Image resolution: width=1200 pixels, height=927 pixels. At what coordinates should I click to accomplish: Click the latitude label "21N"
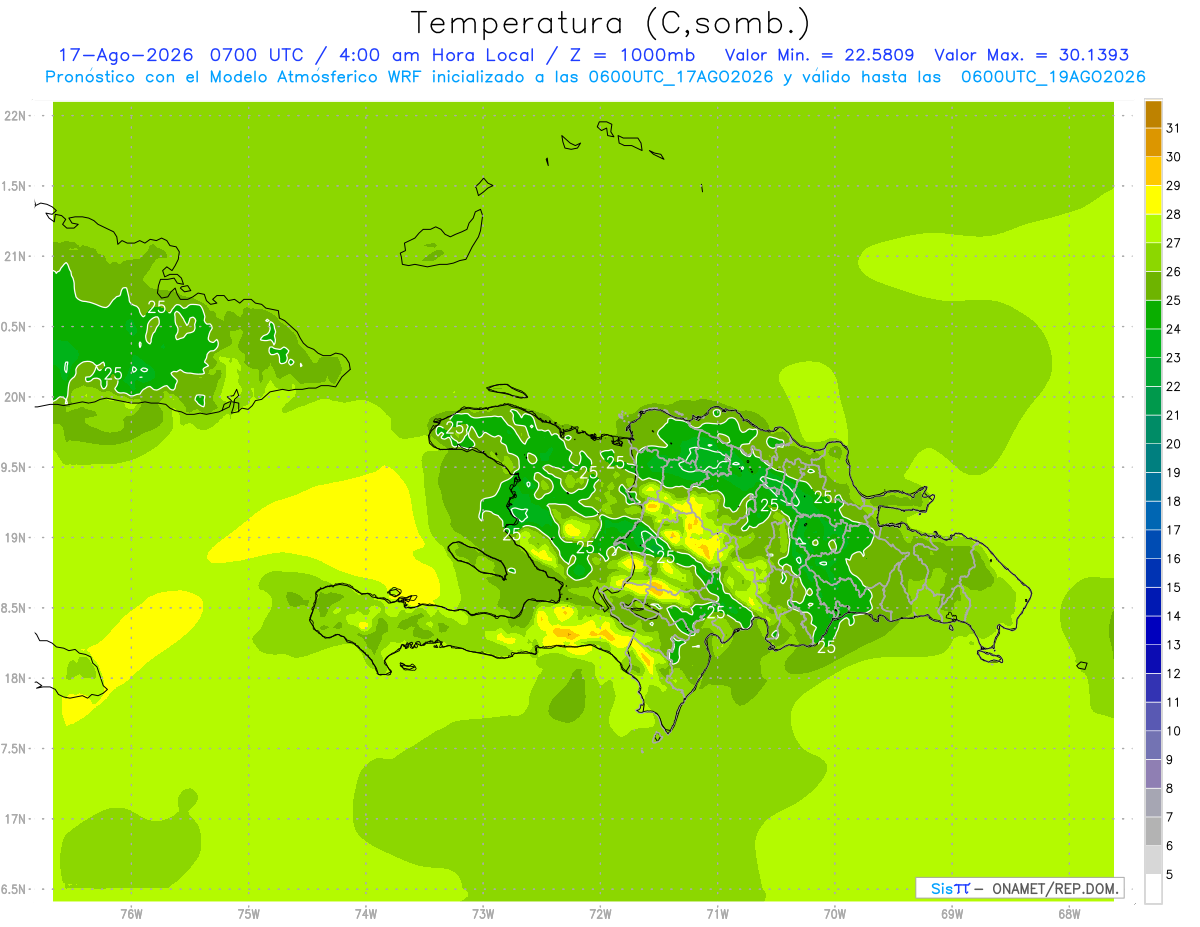(x=14, y=257)
